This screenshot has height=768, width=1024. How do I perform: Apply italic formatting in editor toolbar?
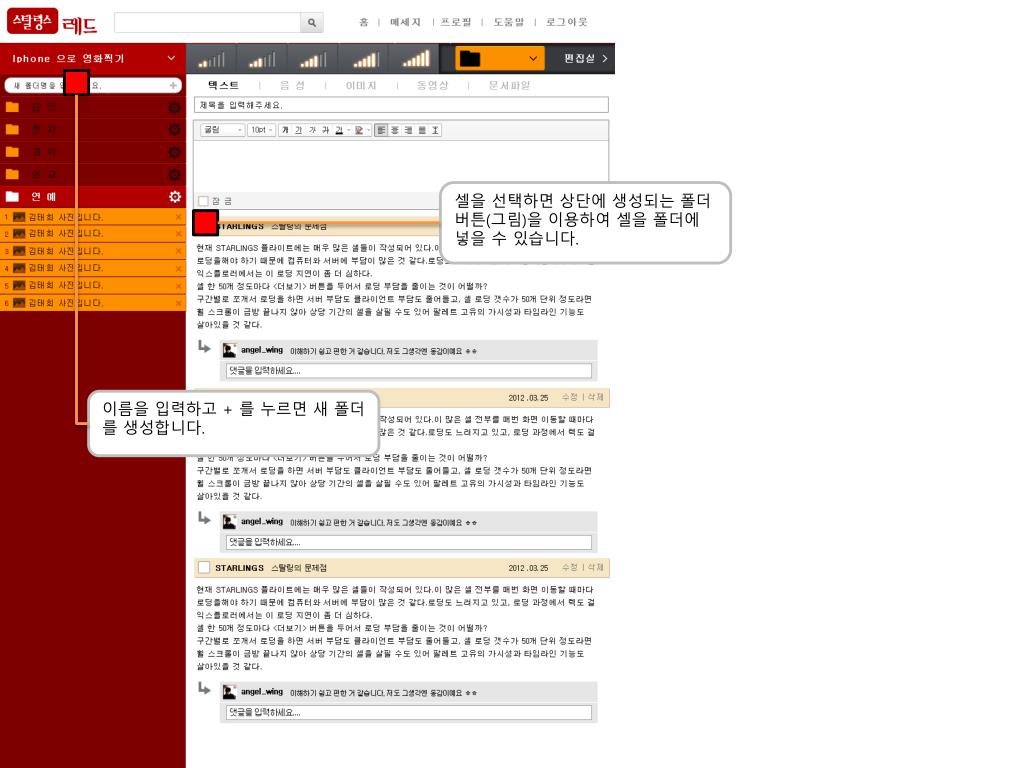click(312, 130)
